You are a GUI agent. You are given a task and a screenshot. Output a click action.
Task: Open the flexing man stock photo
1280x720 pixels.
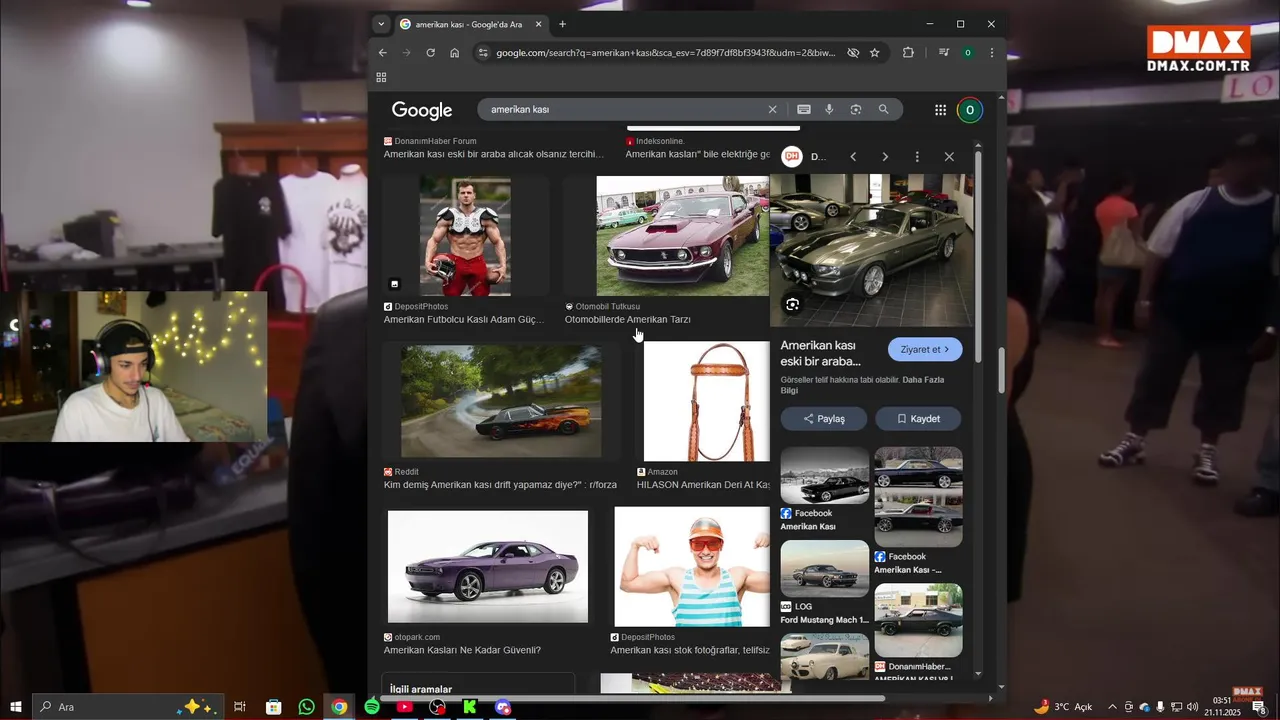coord(692,567)
